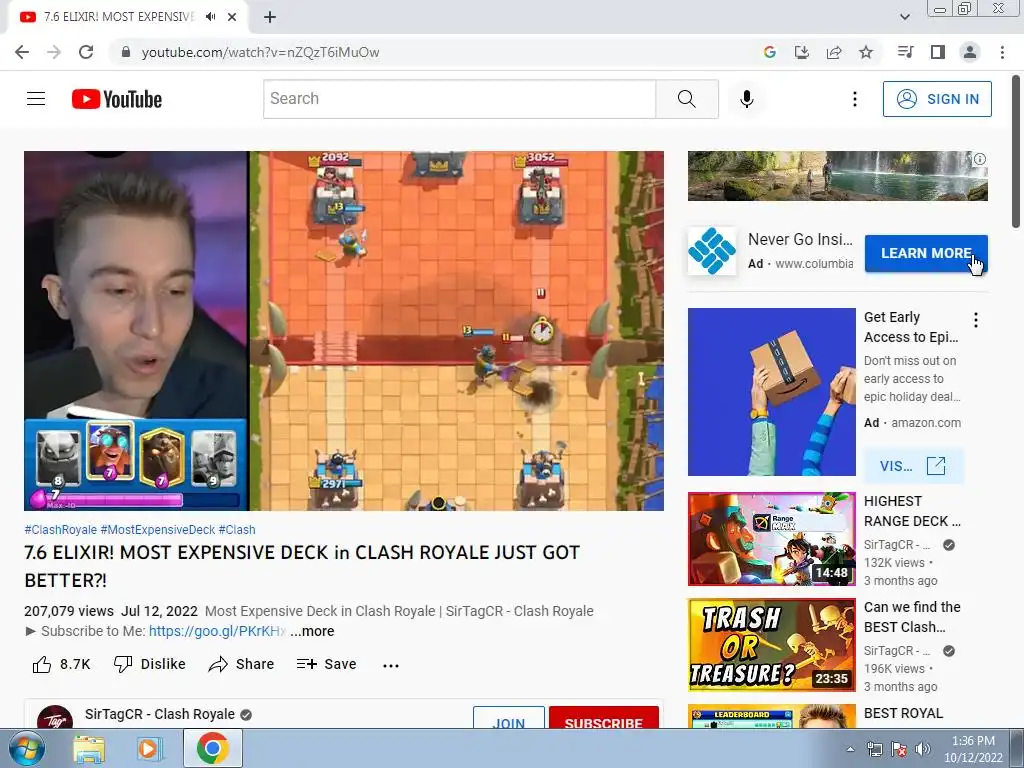Open the waterfall banner ad image

[x=837, y=176]
